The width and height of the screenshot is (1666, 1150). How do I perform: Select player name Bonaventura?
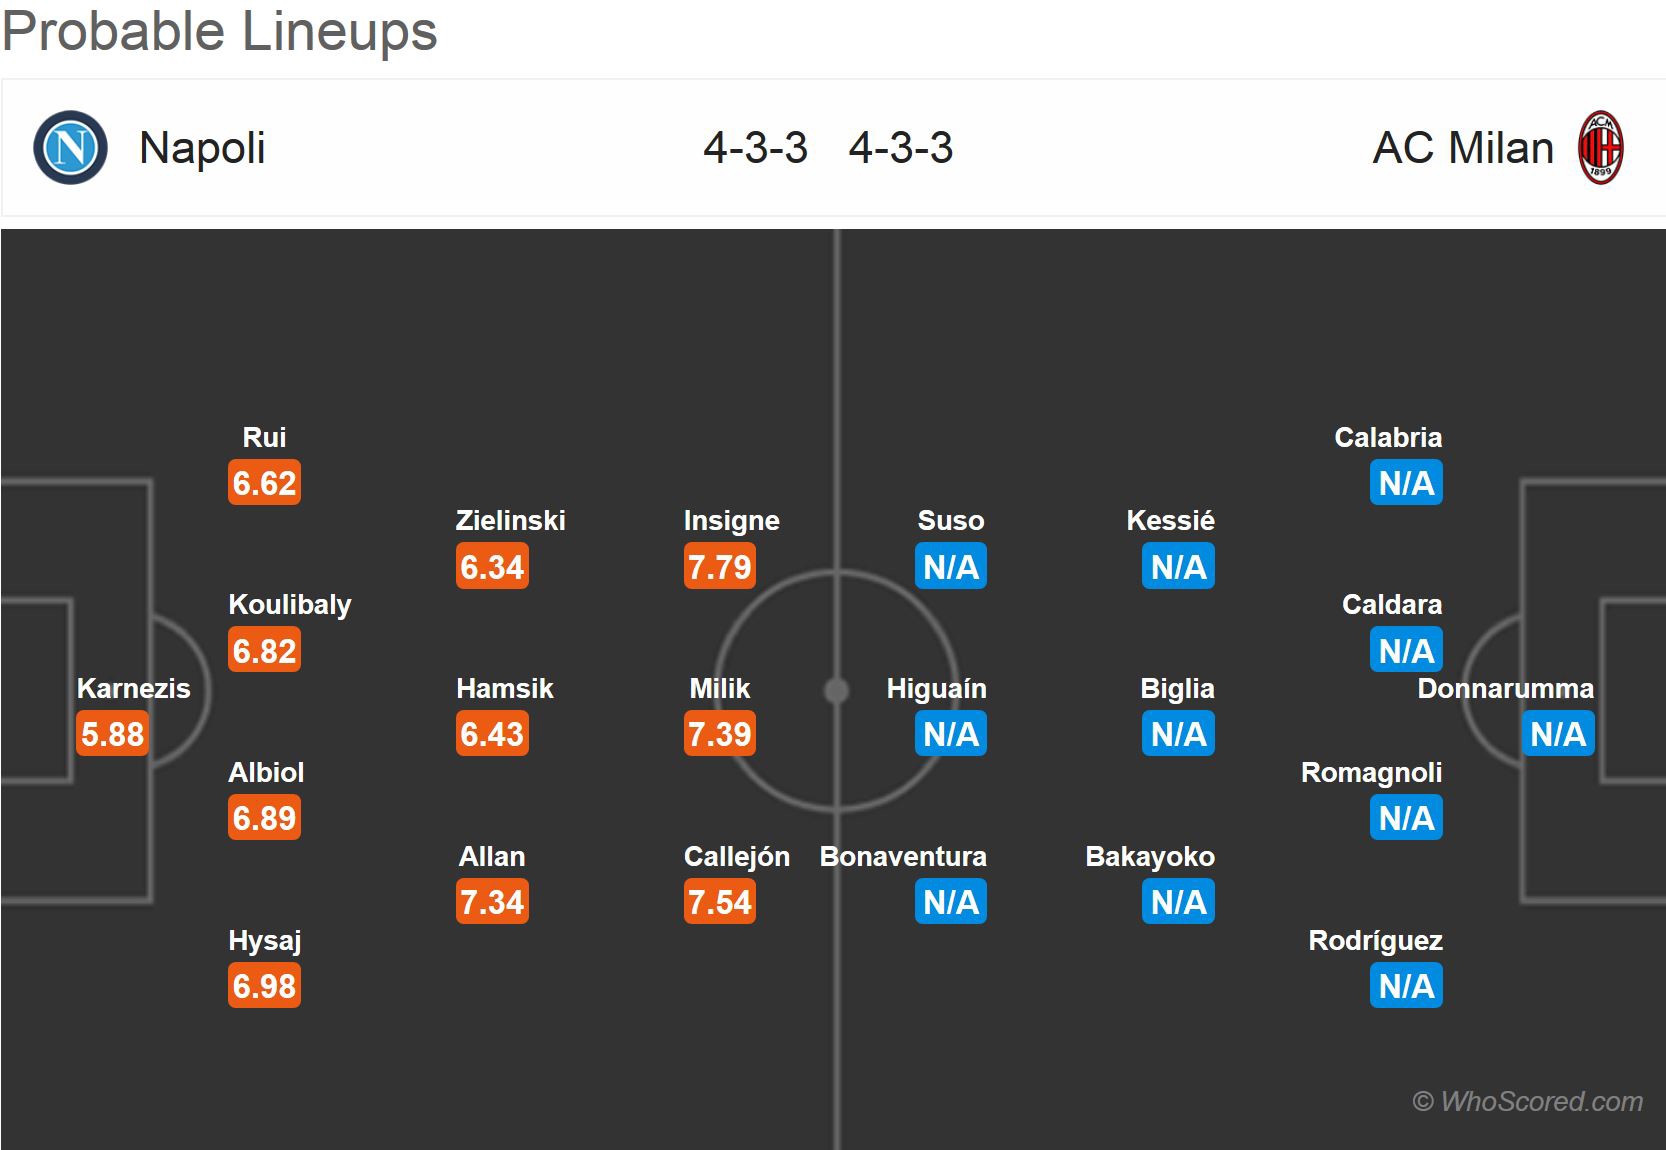coord(903,857)
